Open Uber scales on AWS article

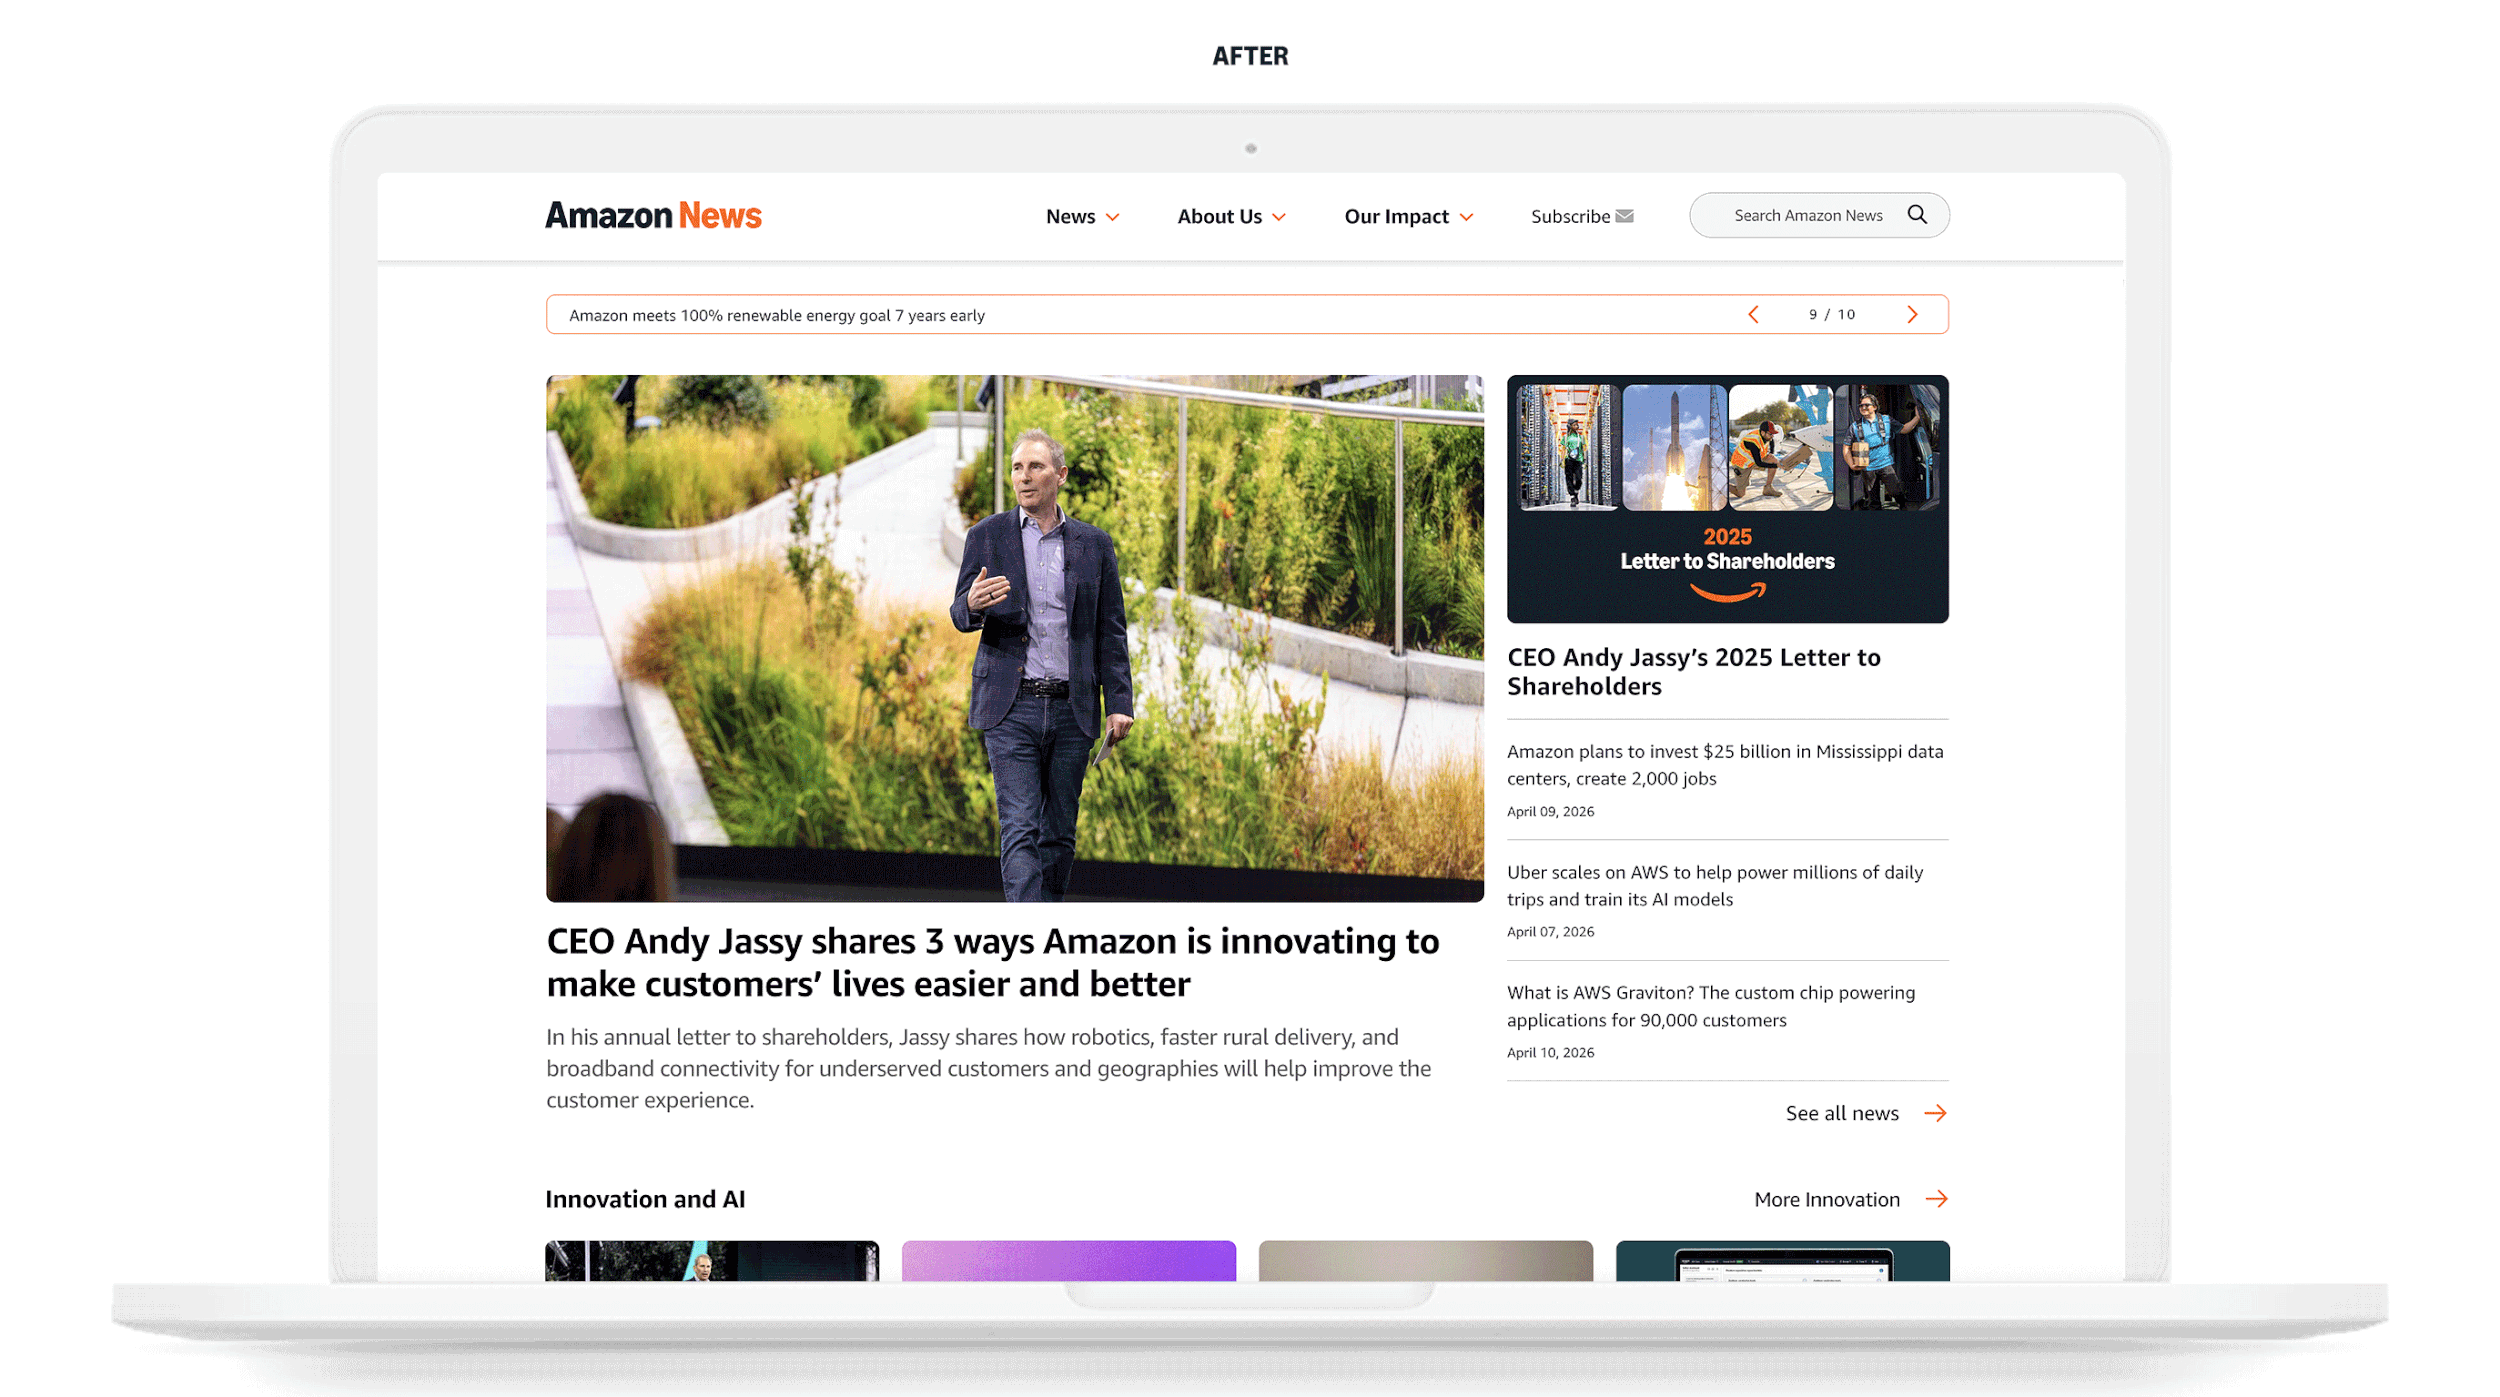[x=1714, y=885]
